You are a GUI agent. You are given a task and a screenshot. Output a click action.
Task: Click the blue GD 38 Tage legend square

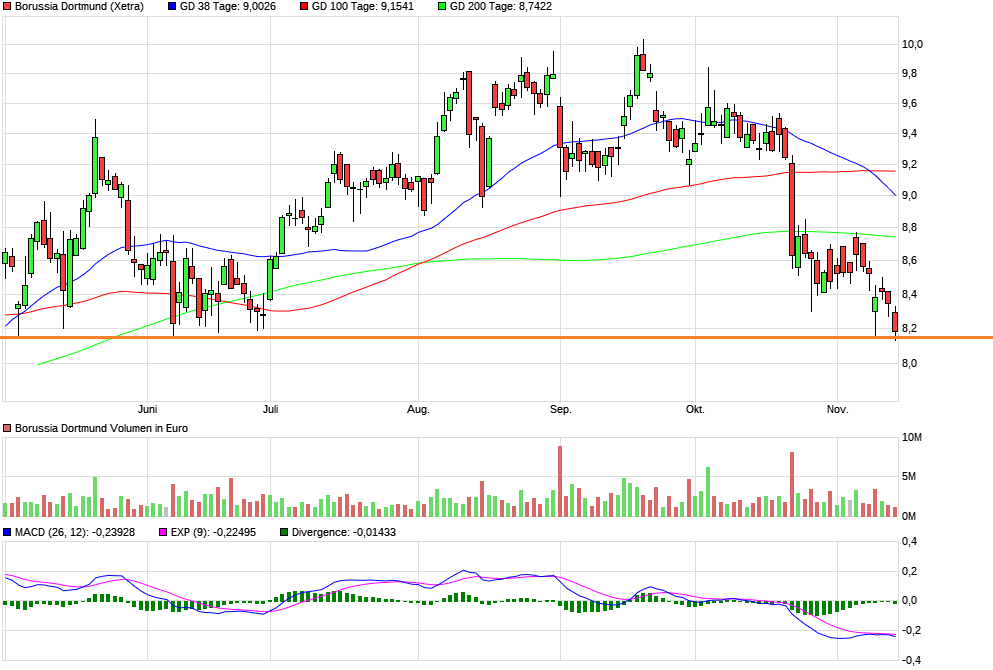point(171,6)
